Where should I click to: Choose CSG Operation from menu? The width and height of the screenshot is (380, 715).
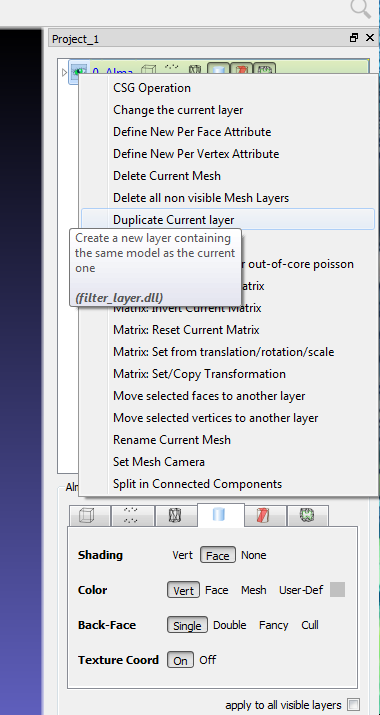click(x=228, y=88)
